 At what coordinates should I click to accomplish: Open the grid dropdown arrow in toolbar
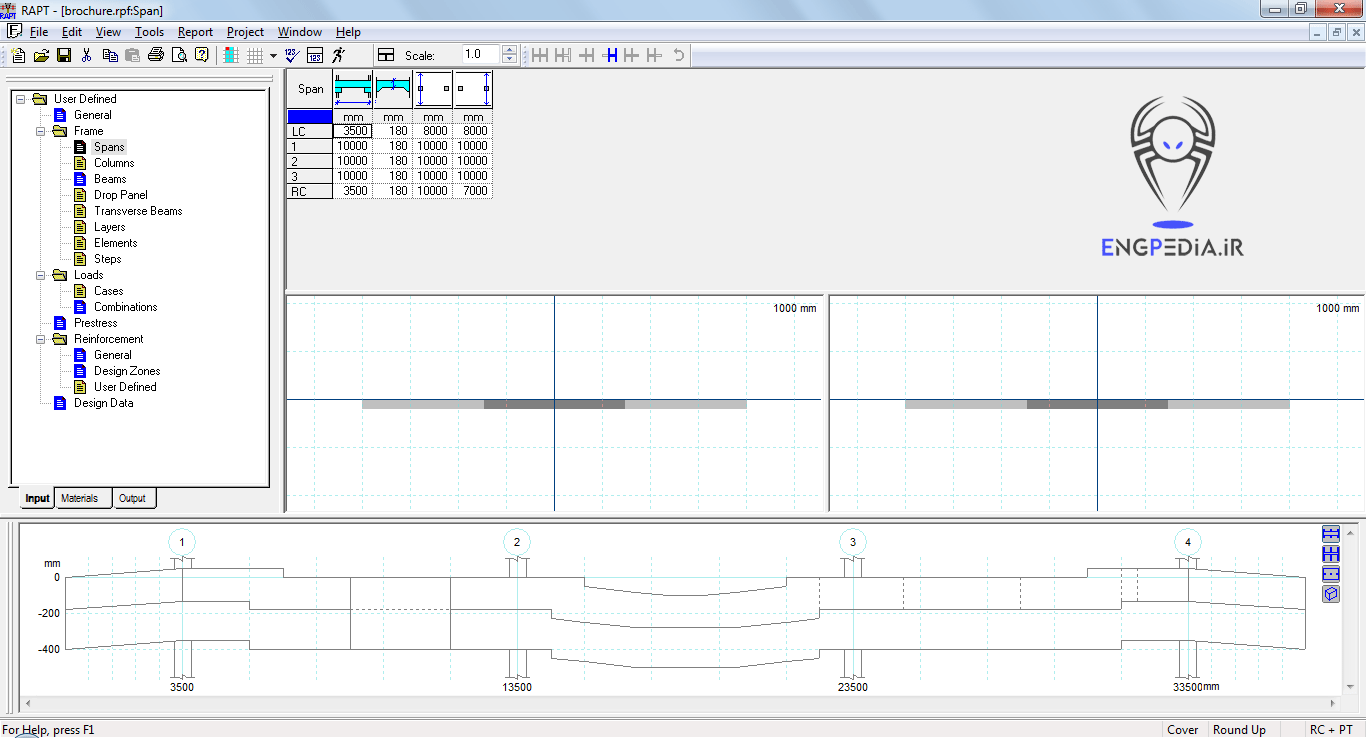[x=271, y=55]
